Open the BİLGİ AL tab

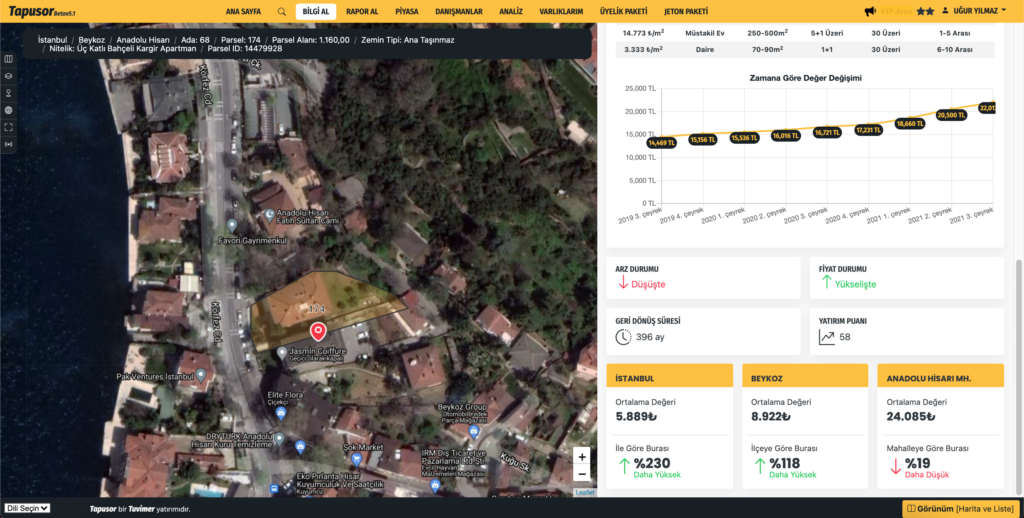(x=316, y=11)
